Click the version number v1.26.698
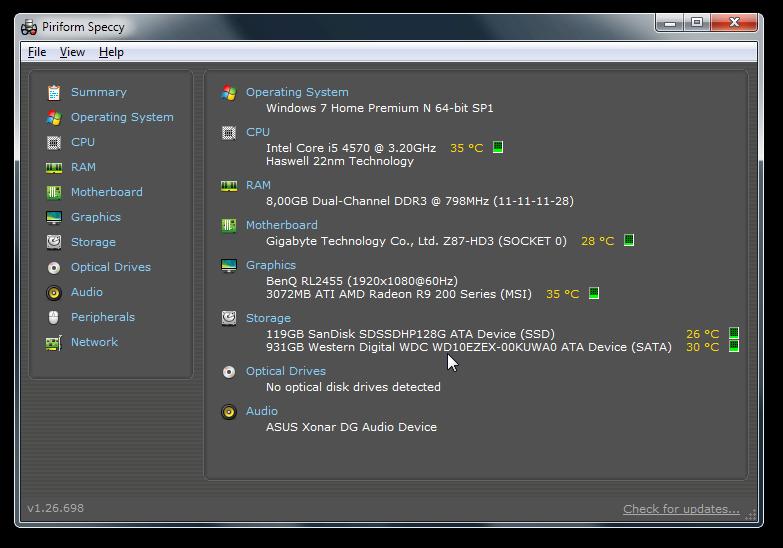 55,508
